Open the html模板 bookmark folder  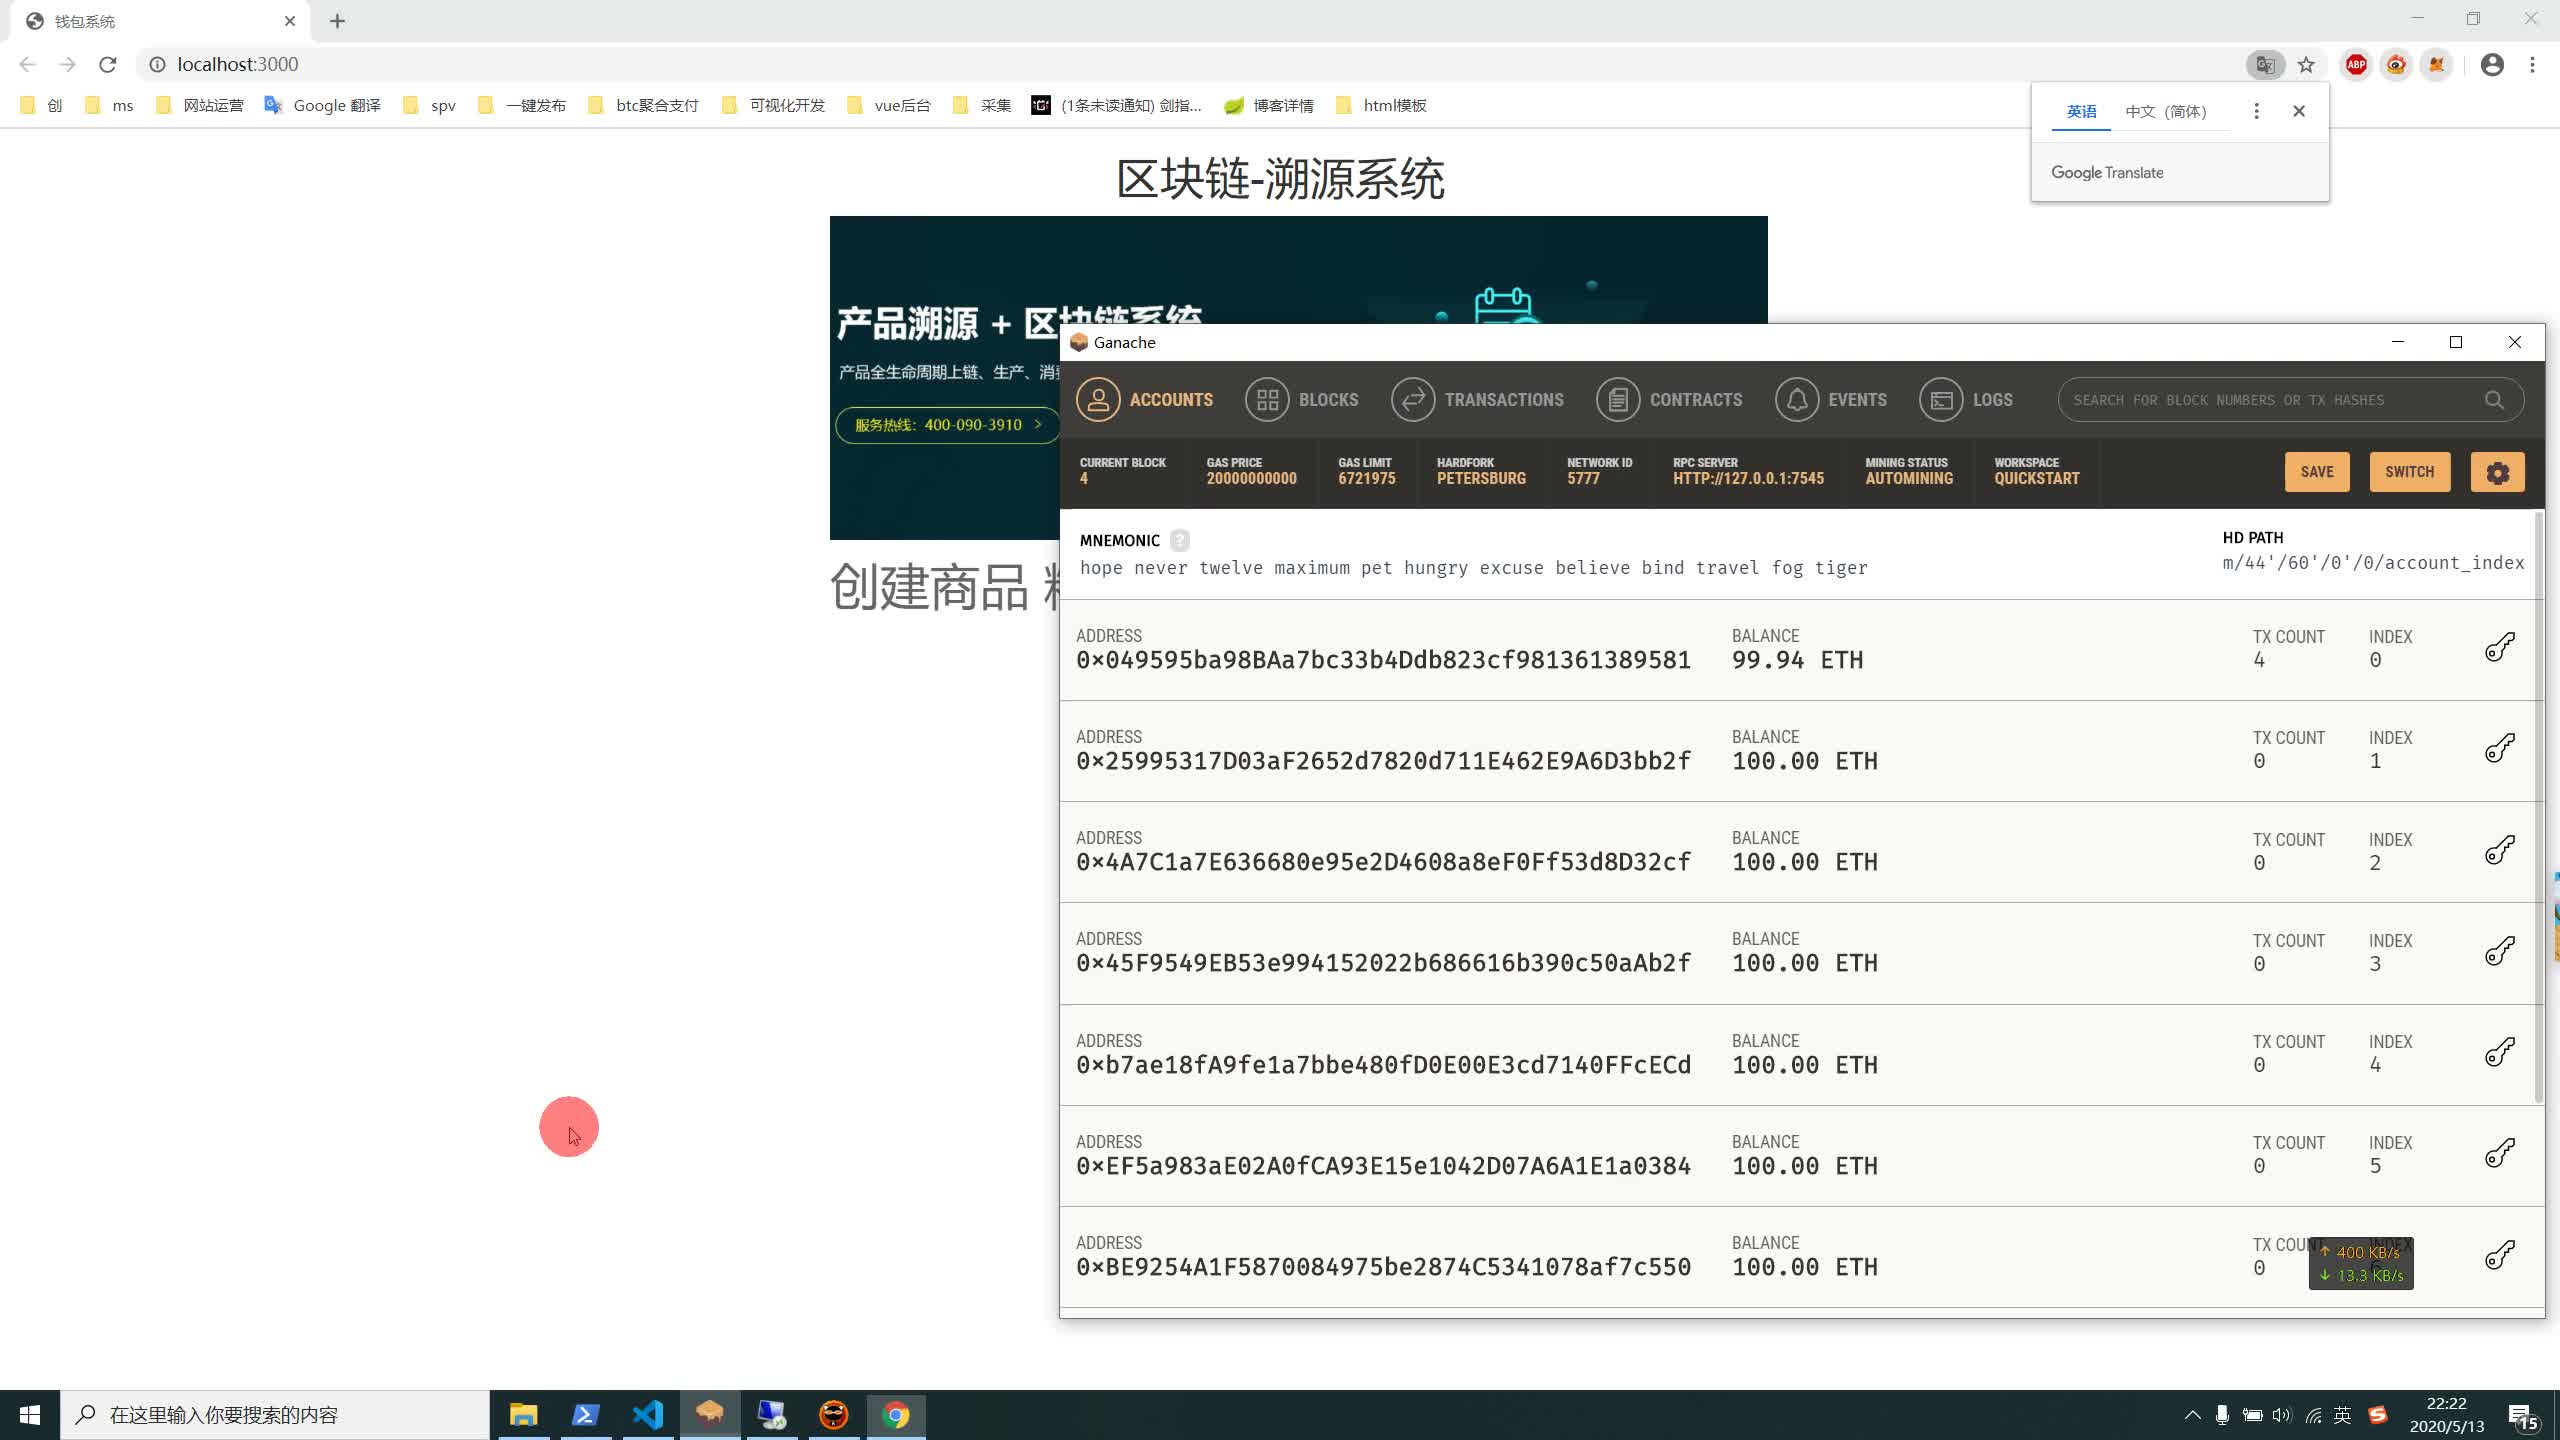(x=1381, y=105)
